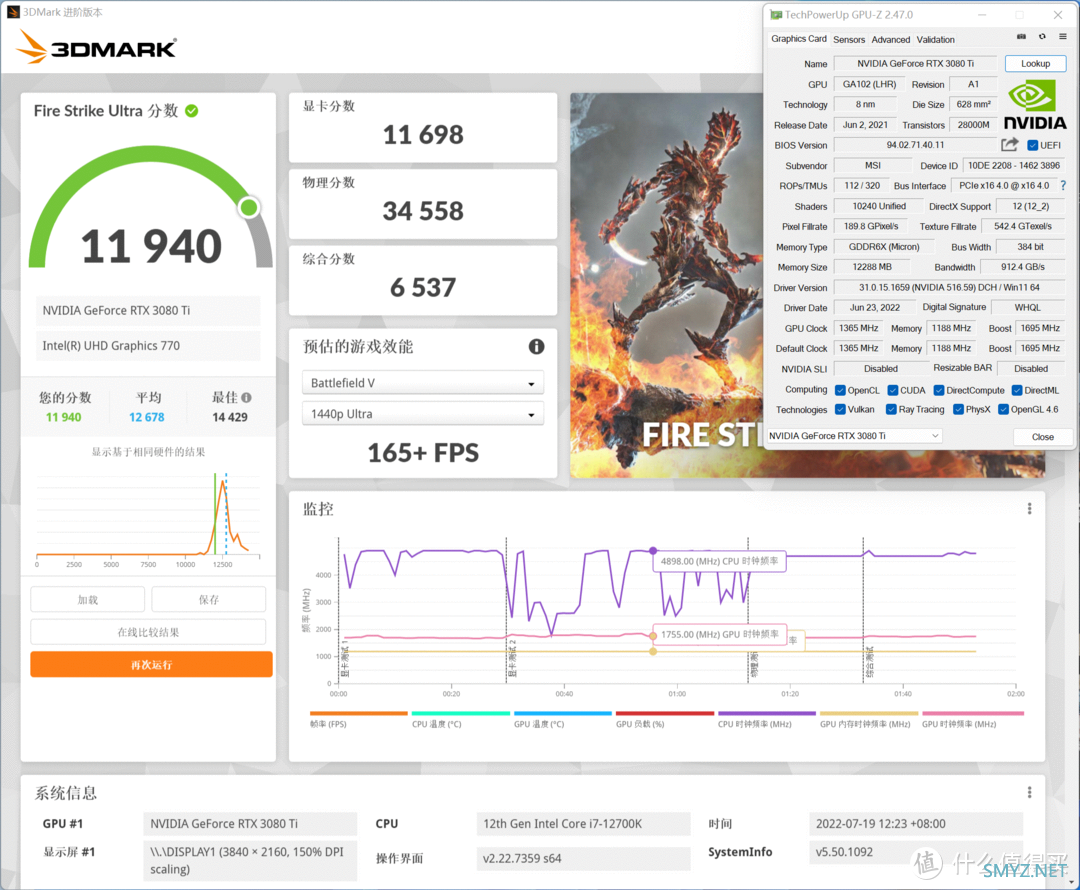This screenshot has height=890, width=1080.
Task: Click the purple CPU 时钟频率 legend swatch
Action: pyautogui.click(x=767, y=714)
